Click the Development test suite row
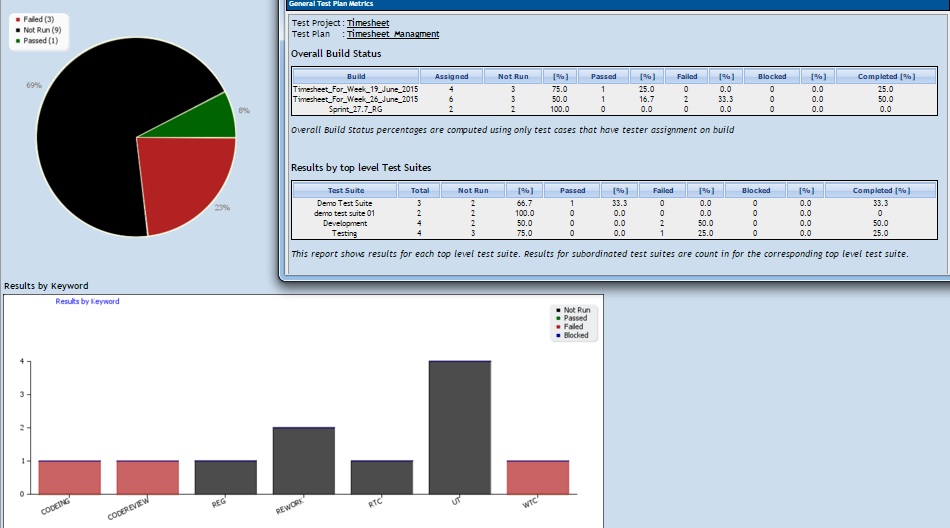 pos(346,223)
